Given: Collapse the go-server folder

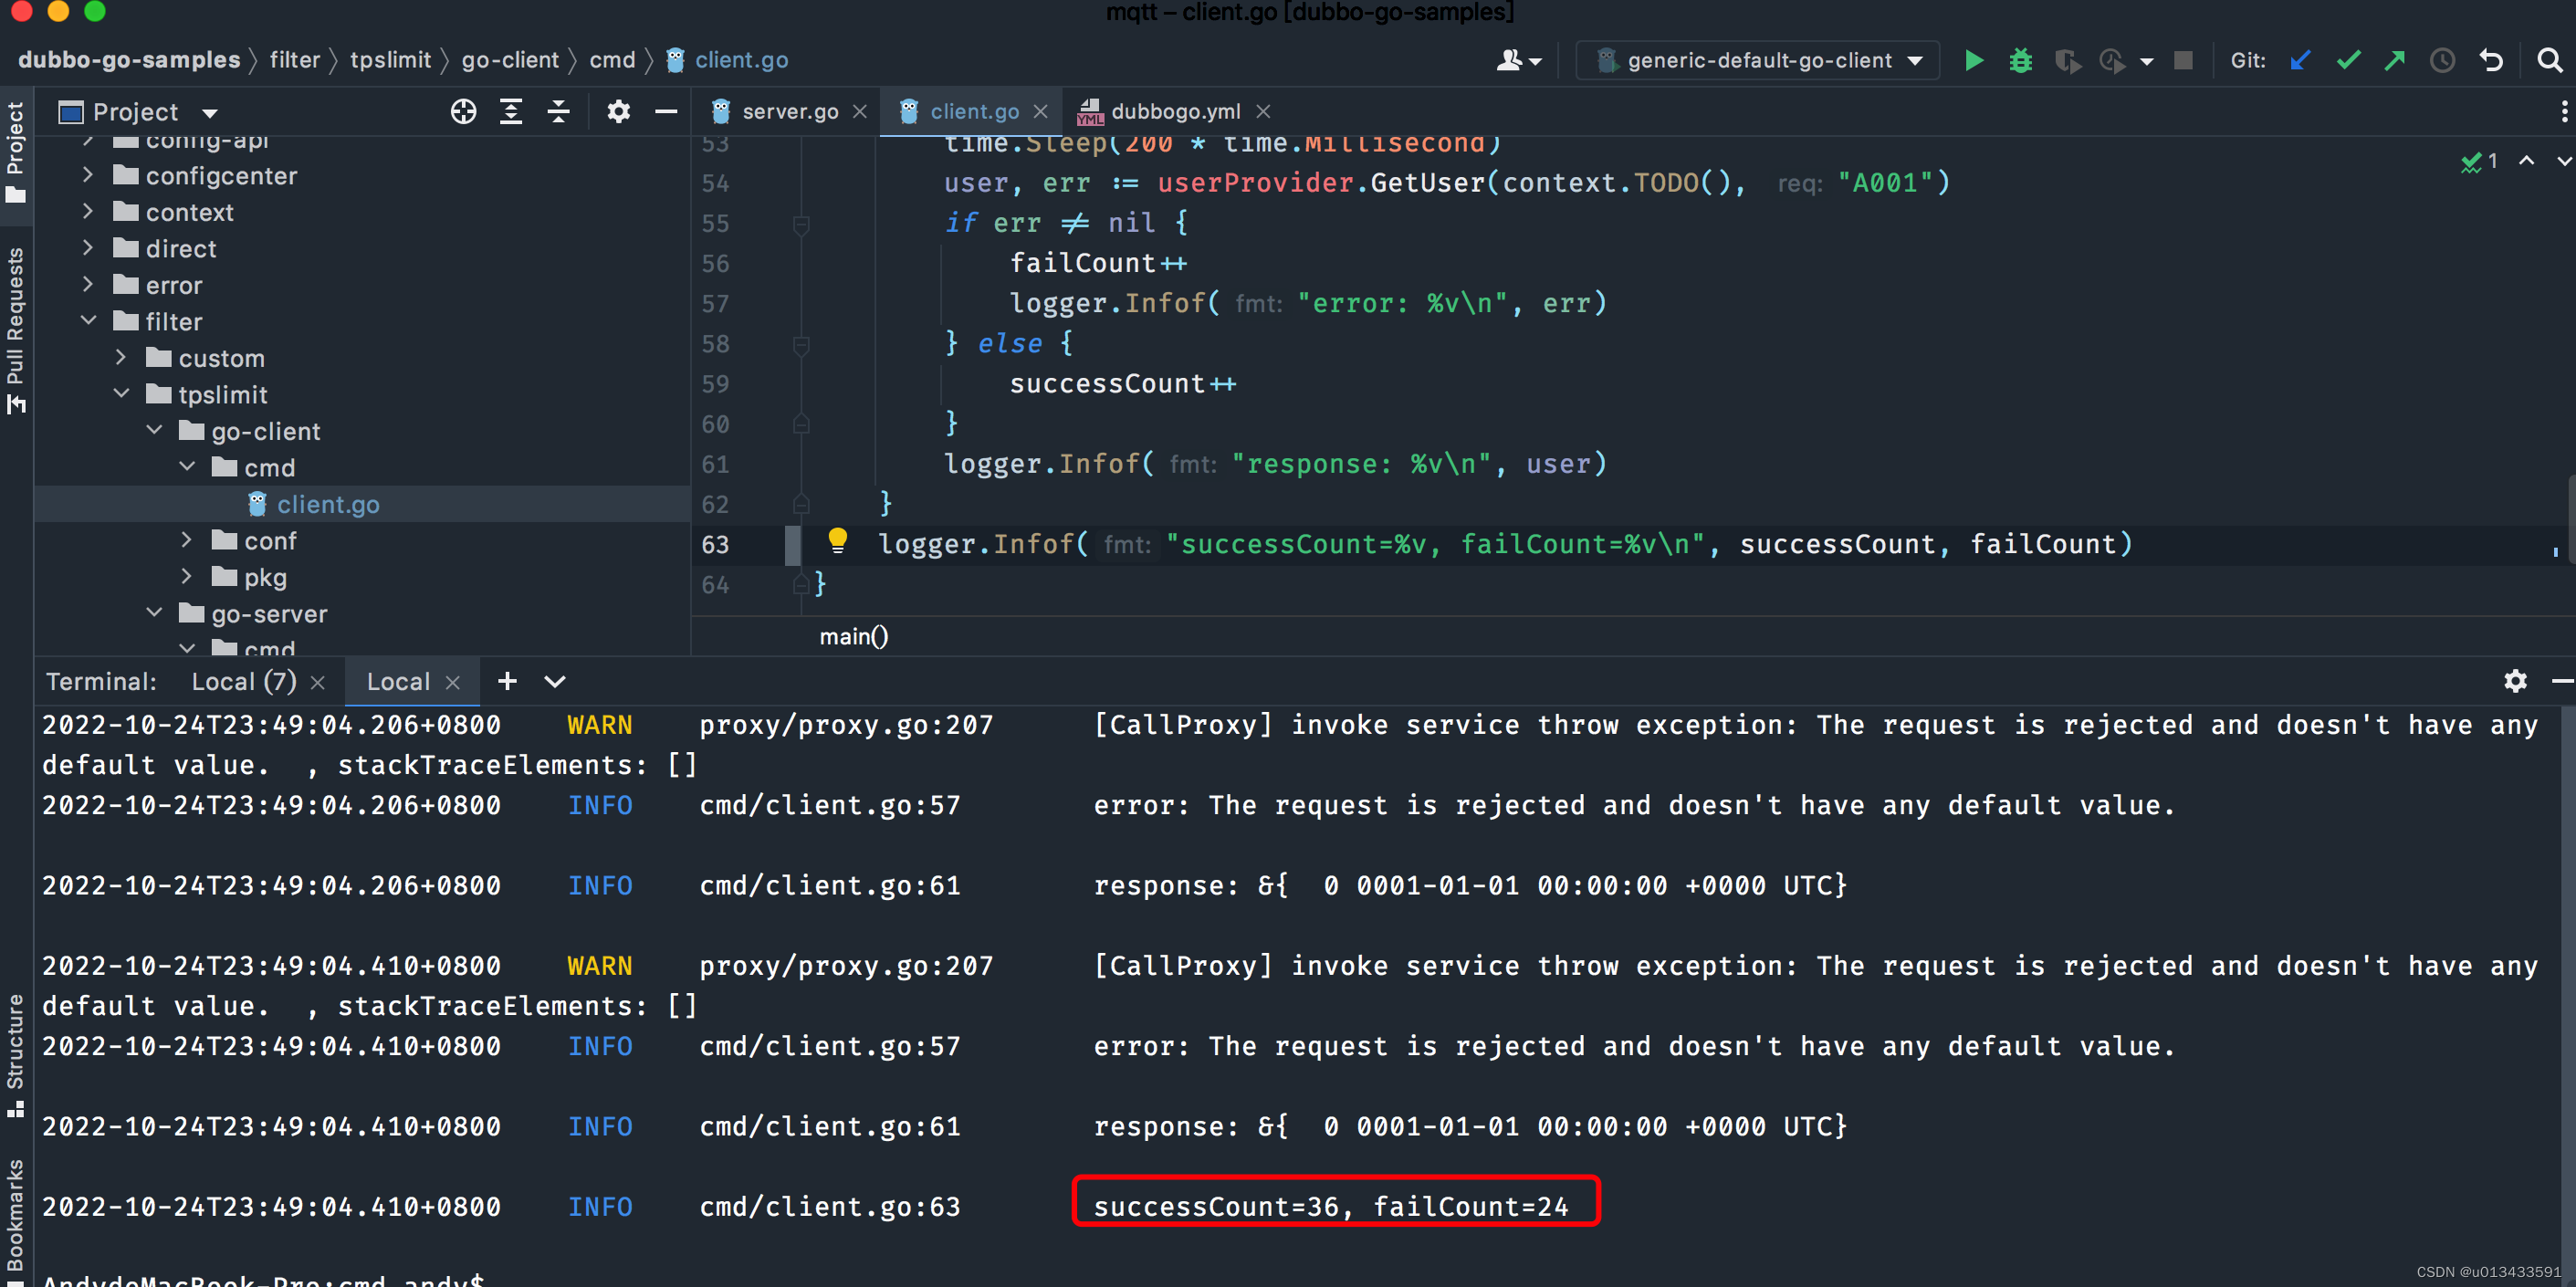Looking at the screenshot, I should [x=154, y=613].
